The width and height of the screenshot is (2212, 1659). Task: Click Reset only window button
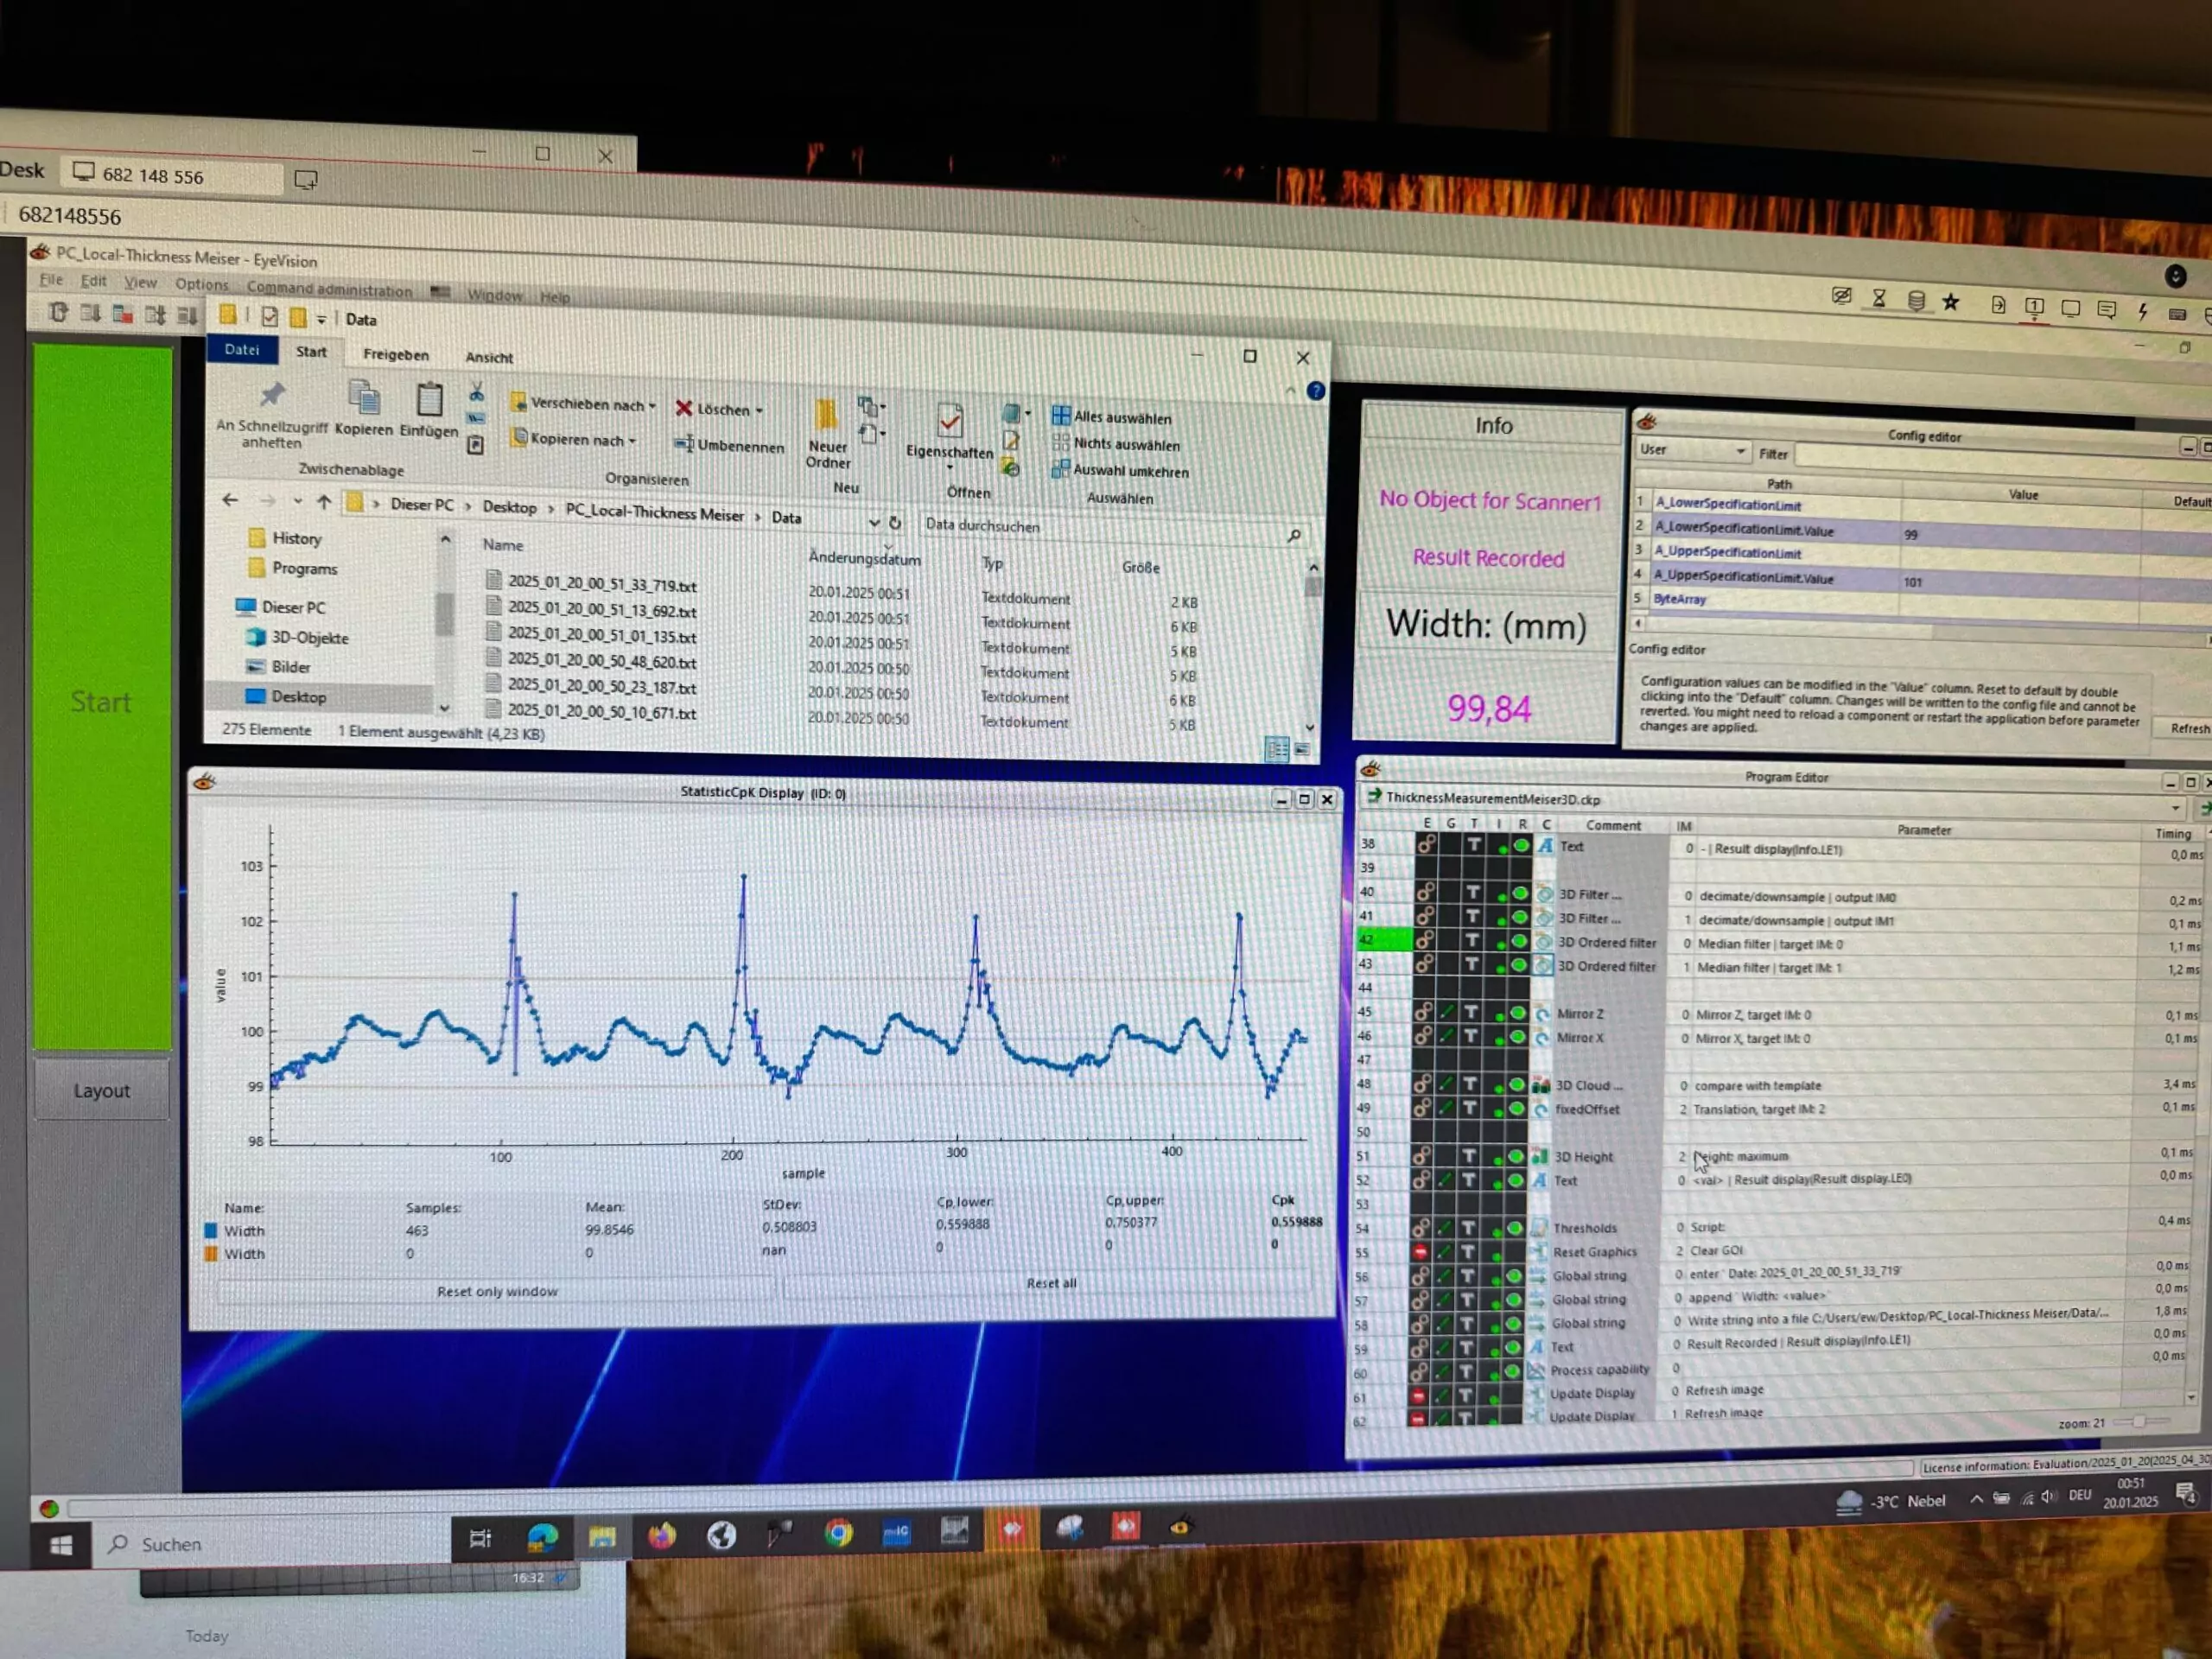(497, 1291)
